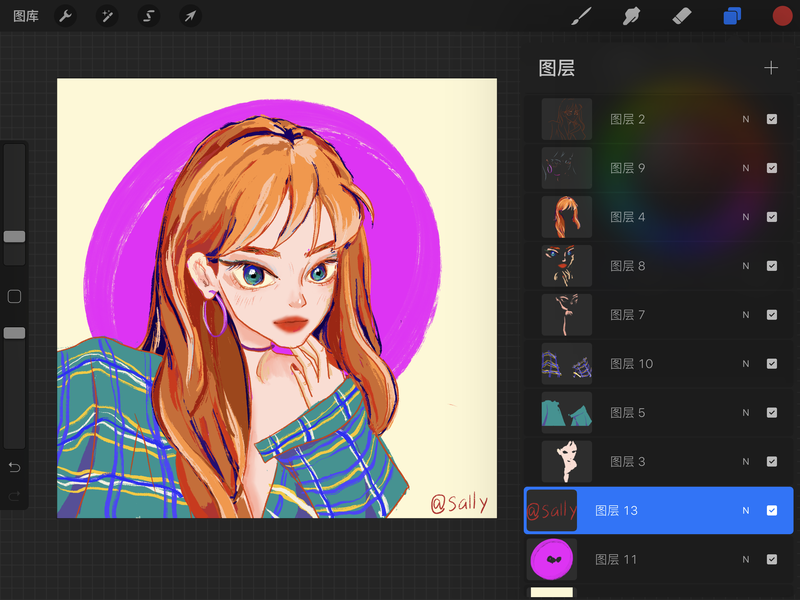
Task: Select the Brush paint tool
Action: (x=581, y=16)
